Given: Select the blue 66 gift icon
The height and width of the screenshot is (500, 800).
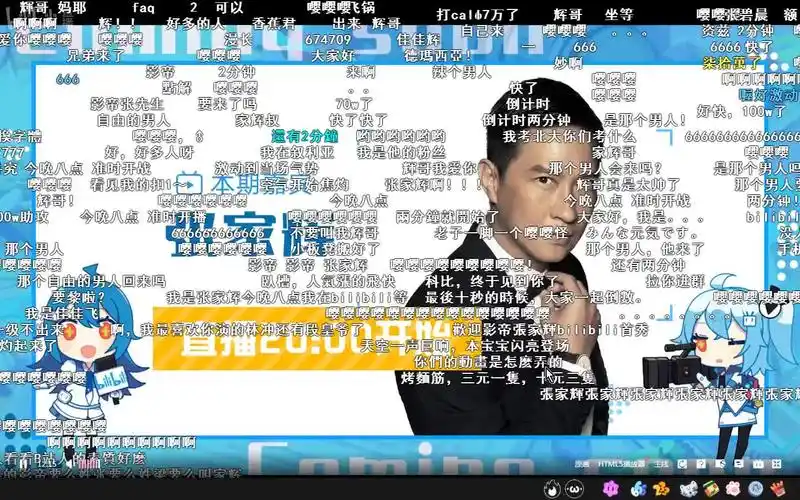Looking at the screenshot, I should pyautogui.click(x=638, y=489).
